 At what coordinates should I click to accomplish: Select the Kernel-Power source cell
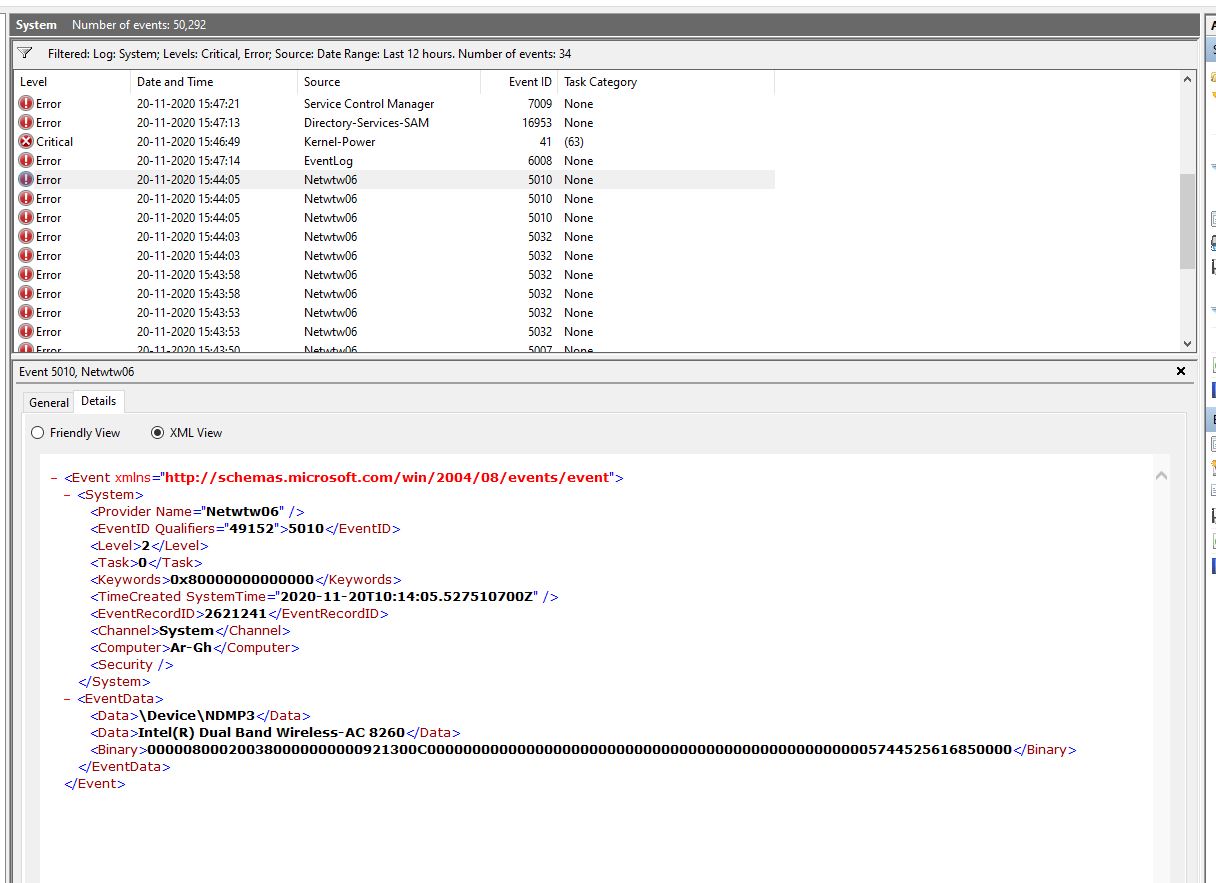tap(339, 142)
